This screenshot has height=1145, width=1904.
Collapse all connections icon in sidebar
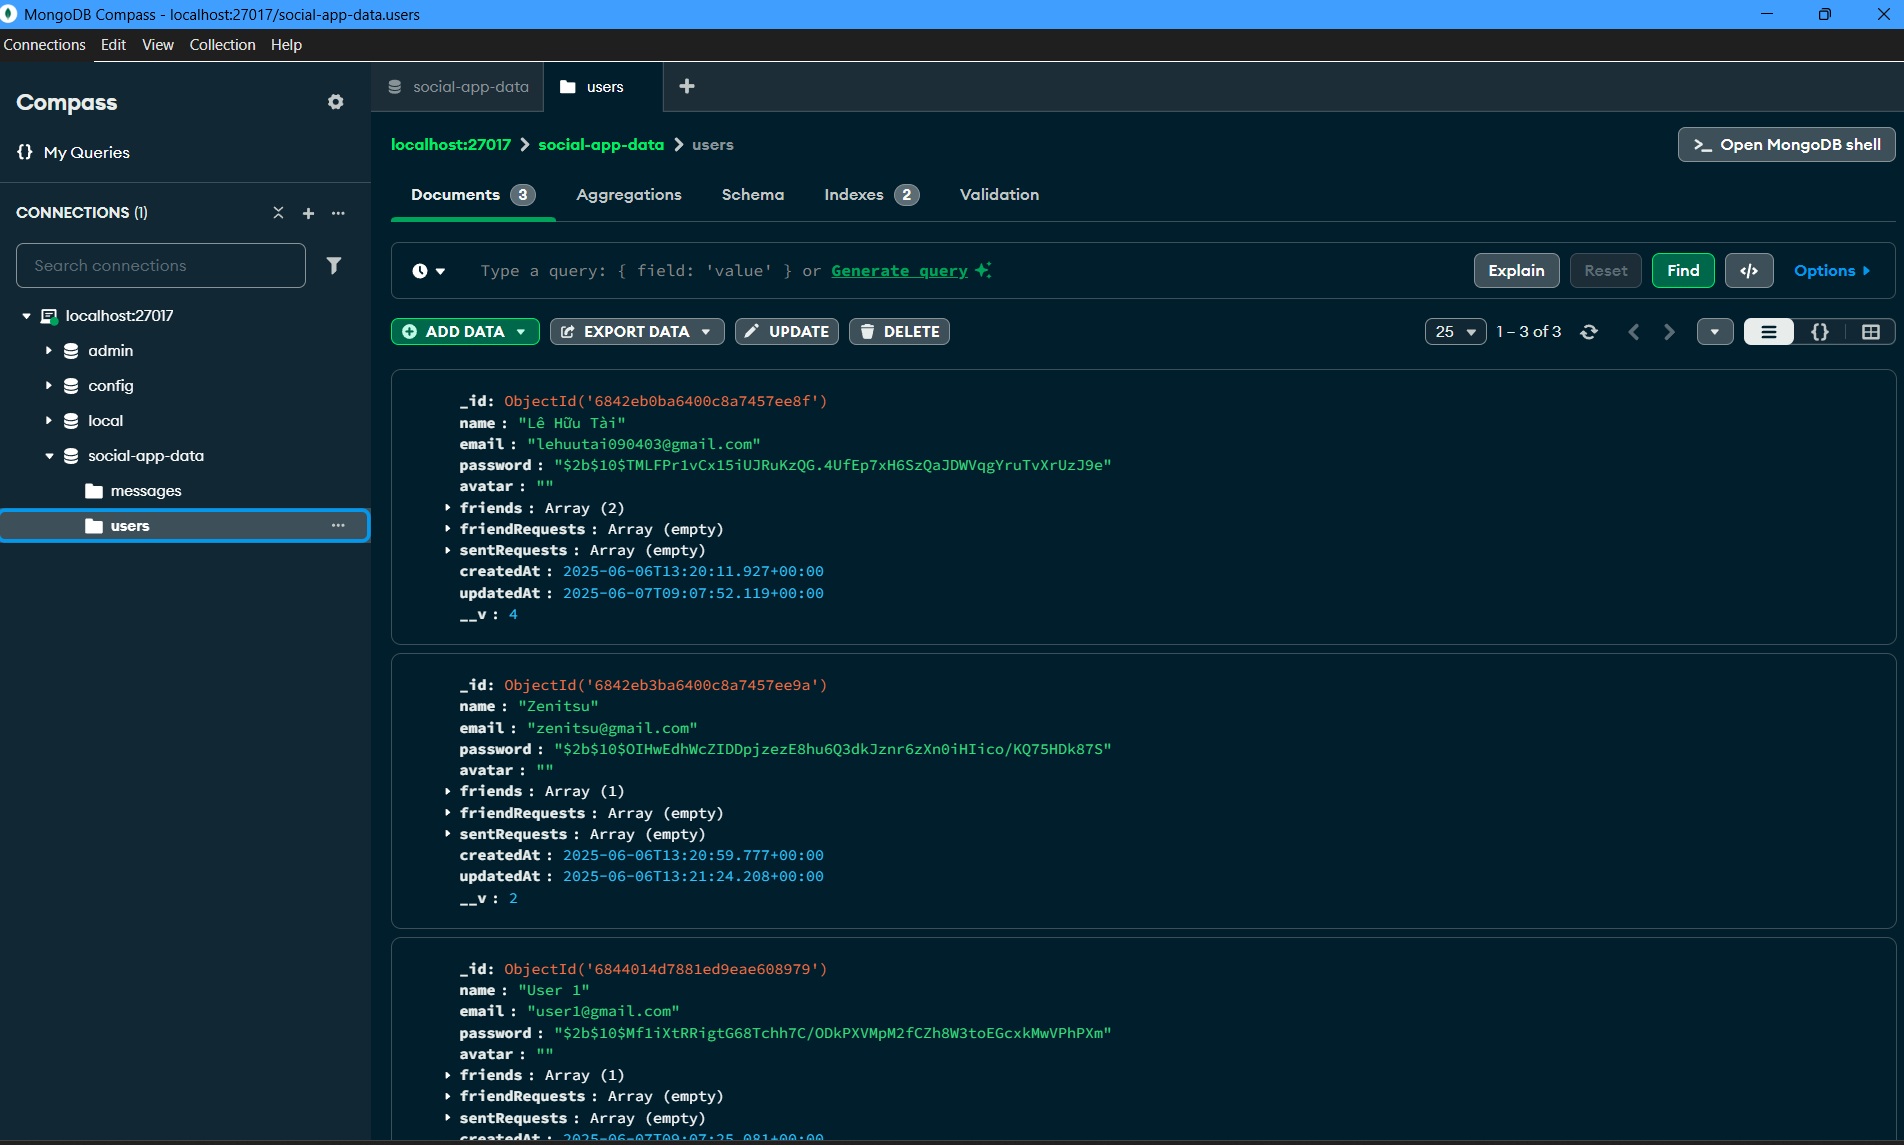[278, 213]
